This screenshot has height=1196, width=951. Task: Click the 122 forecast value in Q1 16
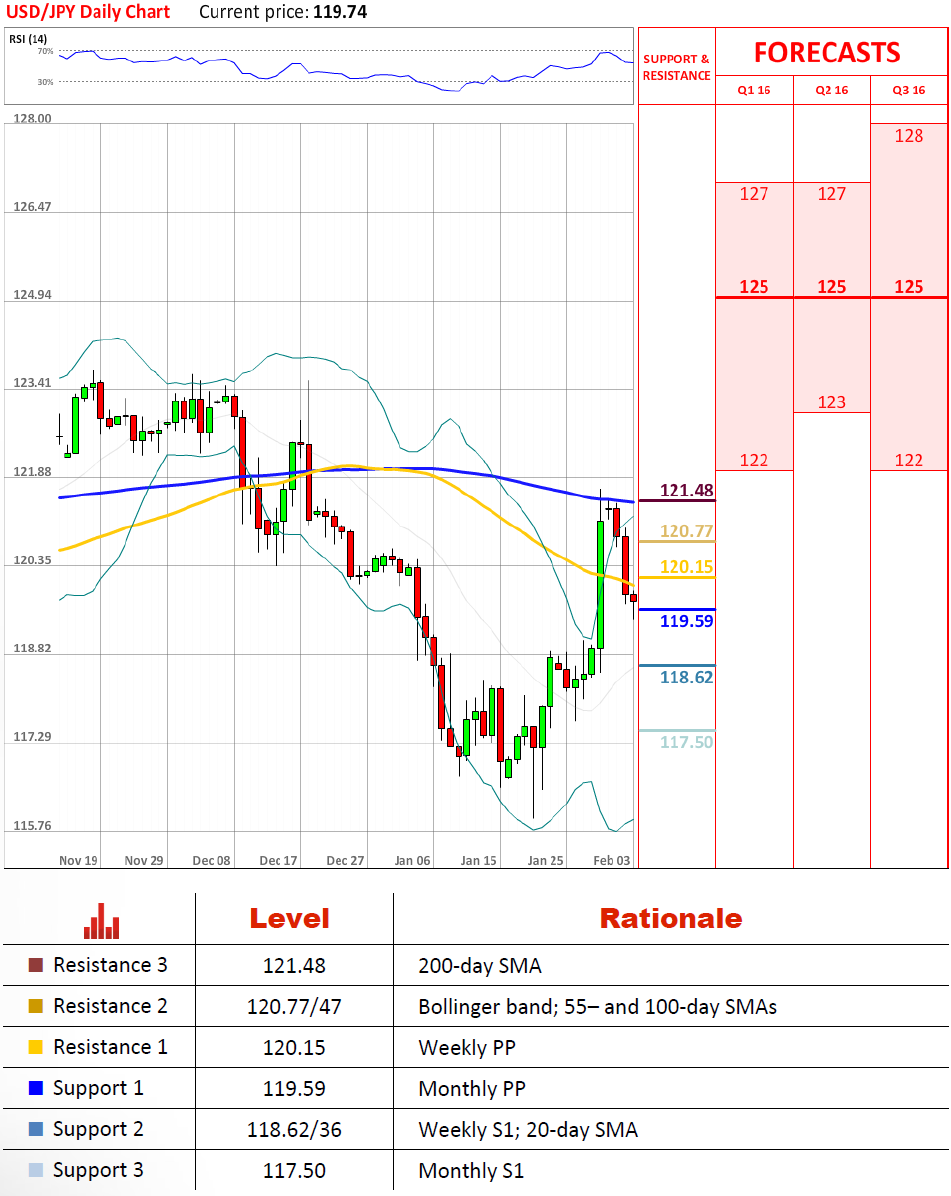(753, 460)
